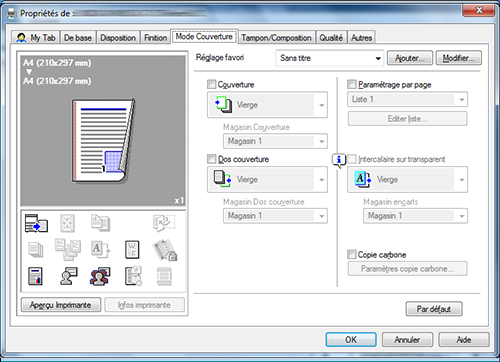Click the Infos imprimante button
Screen dimensions: 500x362
point(144,305)
